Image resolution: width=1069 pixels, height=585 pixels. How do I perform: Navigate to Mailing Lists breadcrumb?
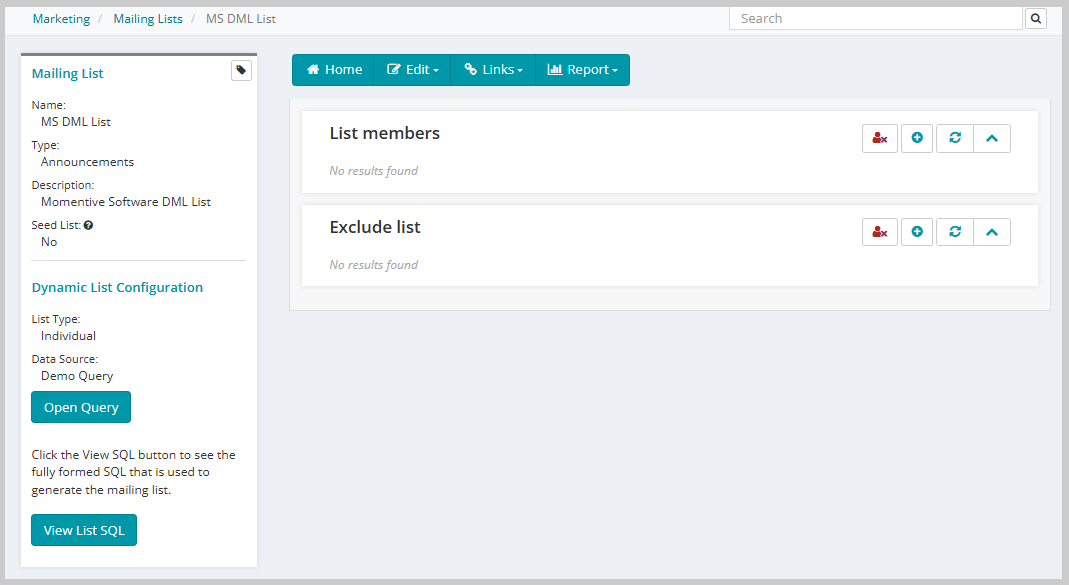click(148, 19)
